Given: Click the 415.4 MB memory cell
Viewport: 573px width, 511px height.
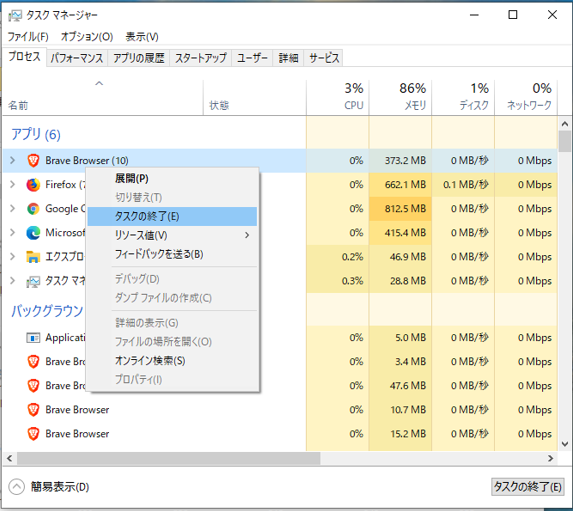Looking at the screenshot, I should coord(401,233).
